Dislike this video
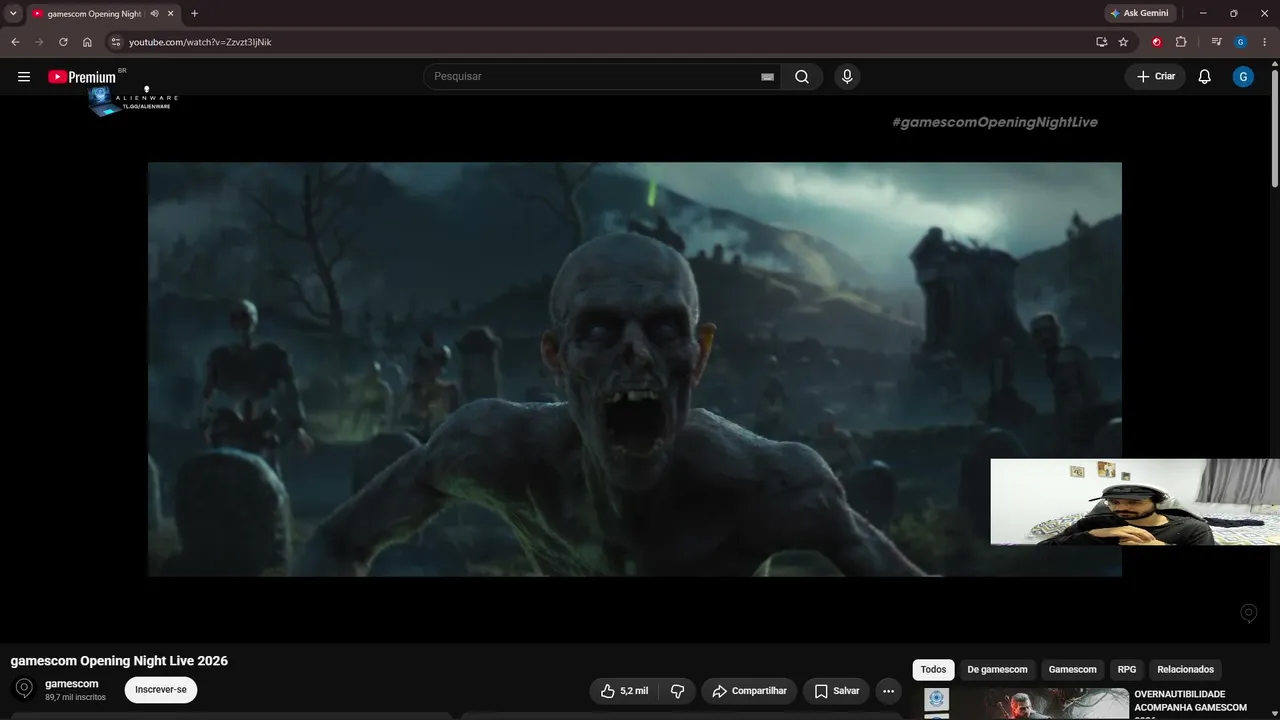This screenshot has width=1280, height=720. 677,691
